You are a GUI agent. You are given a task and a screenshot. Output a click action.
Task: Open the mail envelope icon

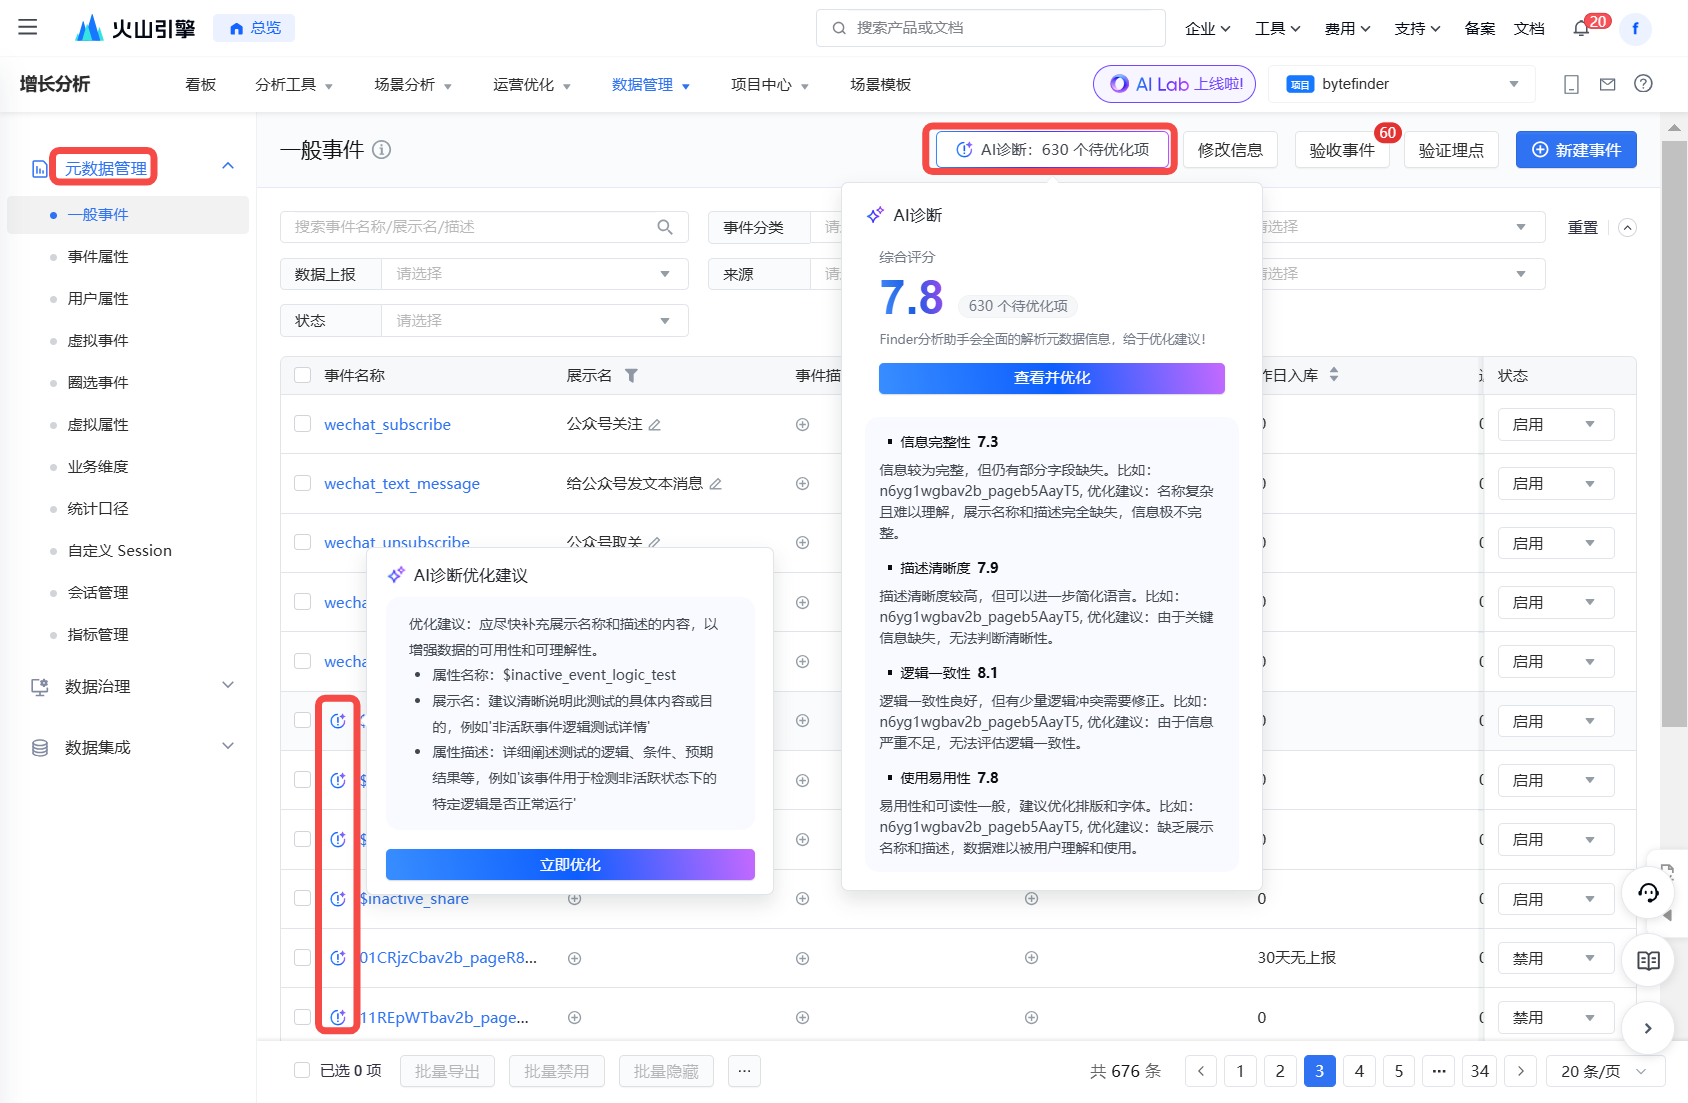point(1607,84)
